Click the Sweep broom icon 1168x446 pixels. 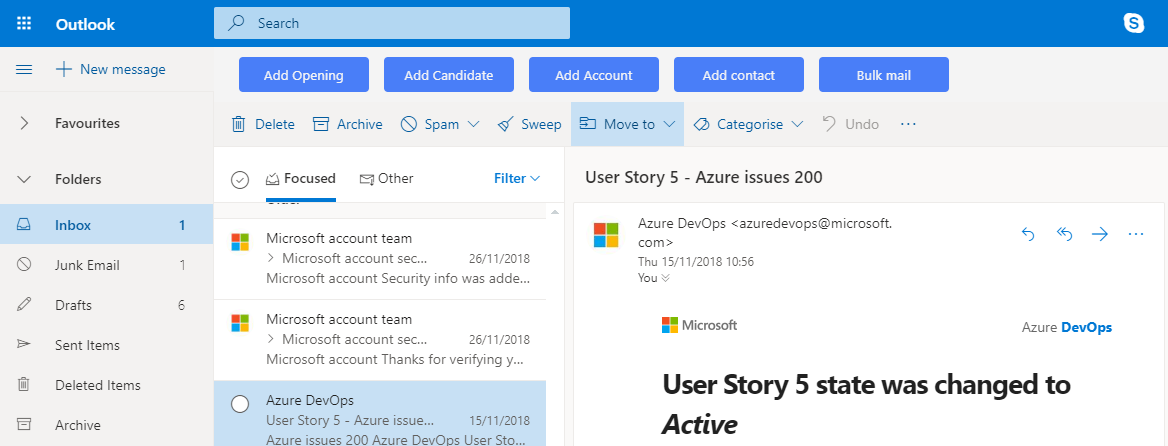point(506,124)
